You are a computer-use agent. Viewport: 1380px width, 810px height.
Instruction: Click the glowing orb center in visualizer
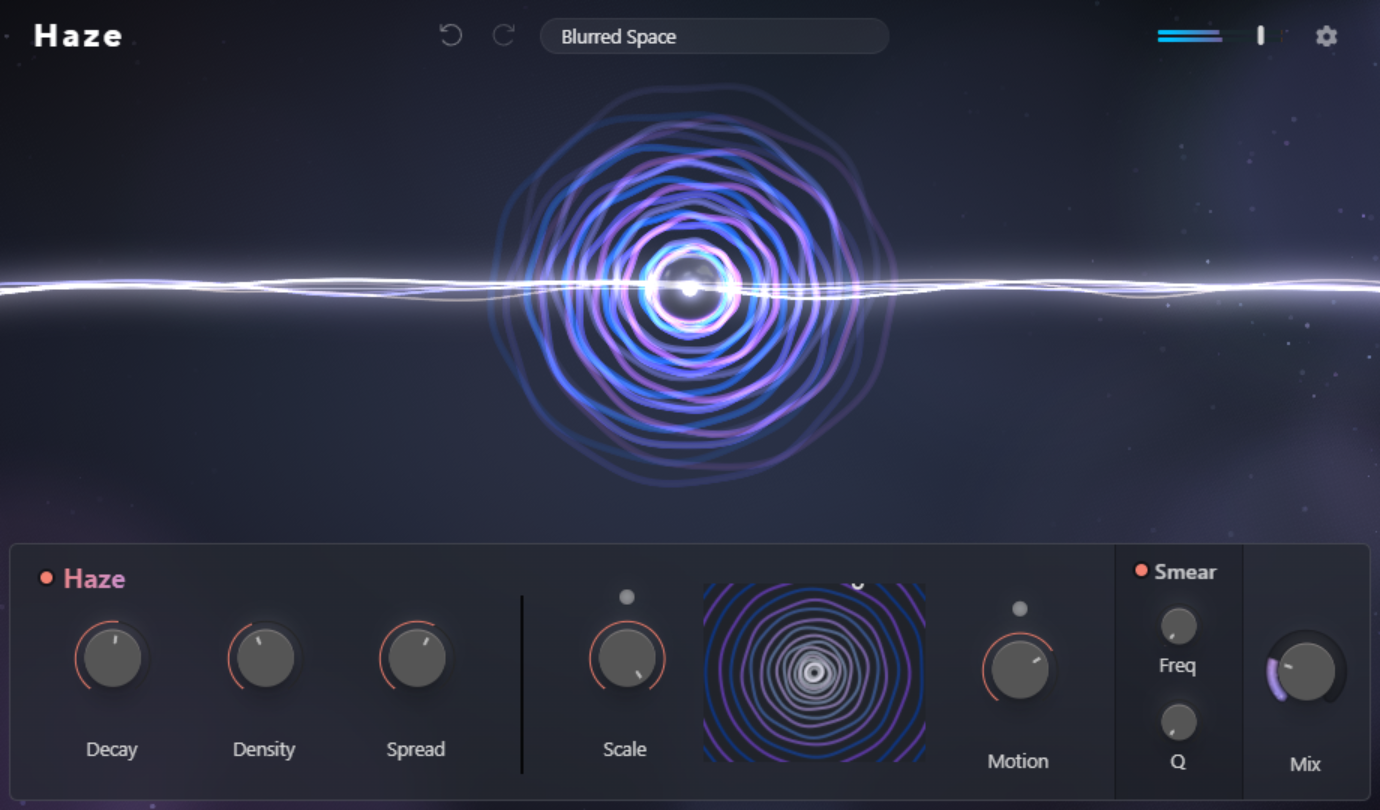pos(689,288)
